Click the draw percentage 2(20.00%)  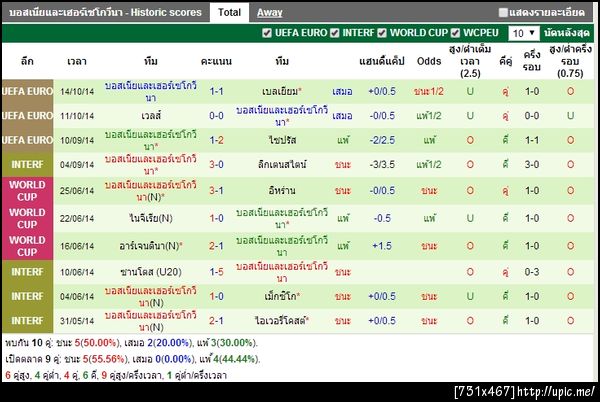click(169, 343)
